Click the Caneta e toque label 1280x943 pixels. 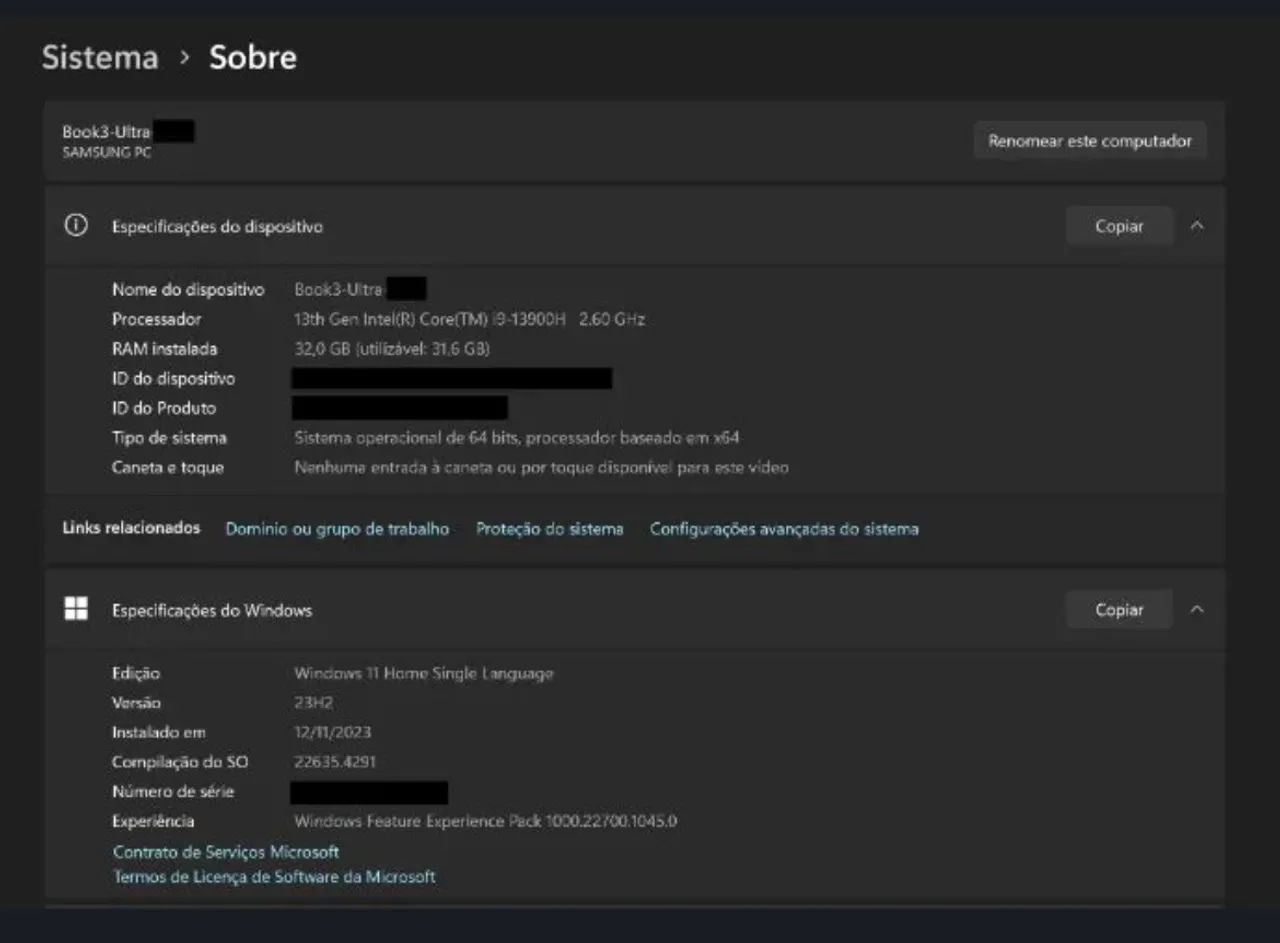(167, 467)
